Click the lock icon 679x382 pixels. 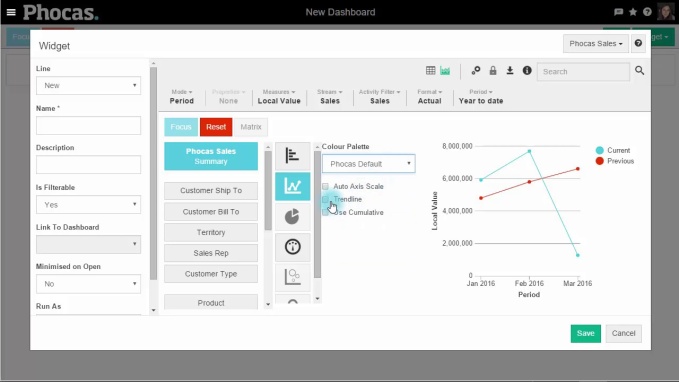[x=493, y=71]
